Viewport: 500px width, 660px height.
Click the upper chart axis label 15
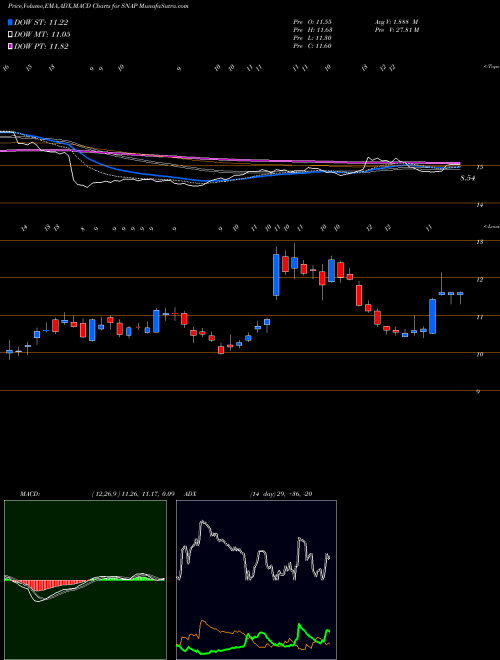[x=479, y=168]
